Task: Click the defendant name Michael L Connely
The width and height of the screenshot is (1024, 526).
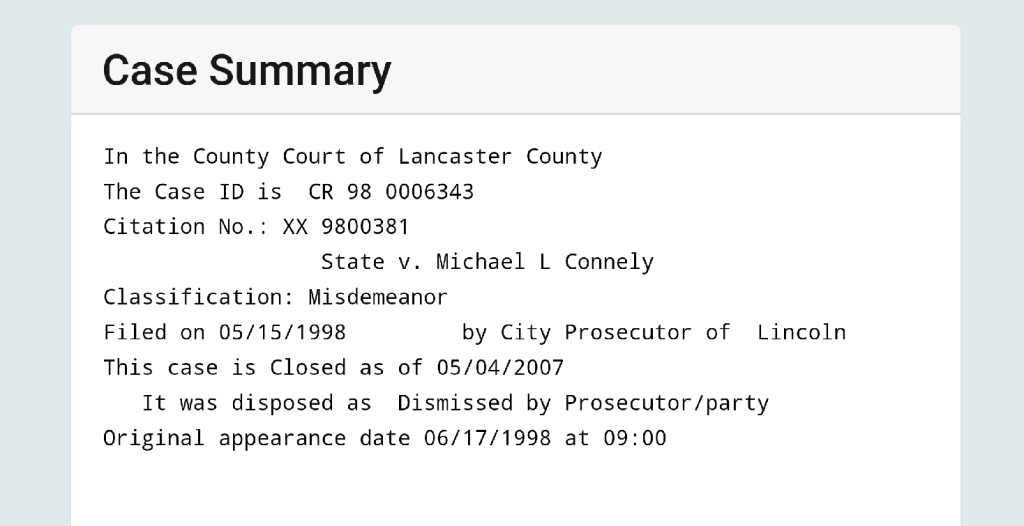Action: coord(544,262)
